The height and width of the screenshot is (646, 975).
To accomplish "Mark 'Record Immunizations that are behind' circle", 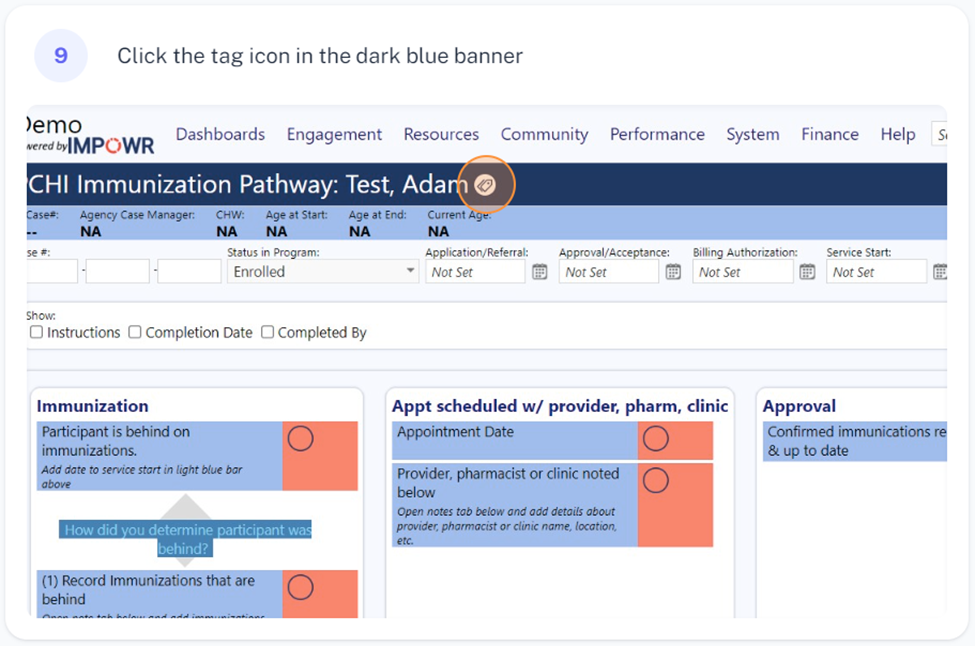I will click(300, 587).
